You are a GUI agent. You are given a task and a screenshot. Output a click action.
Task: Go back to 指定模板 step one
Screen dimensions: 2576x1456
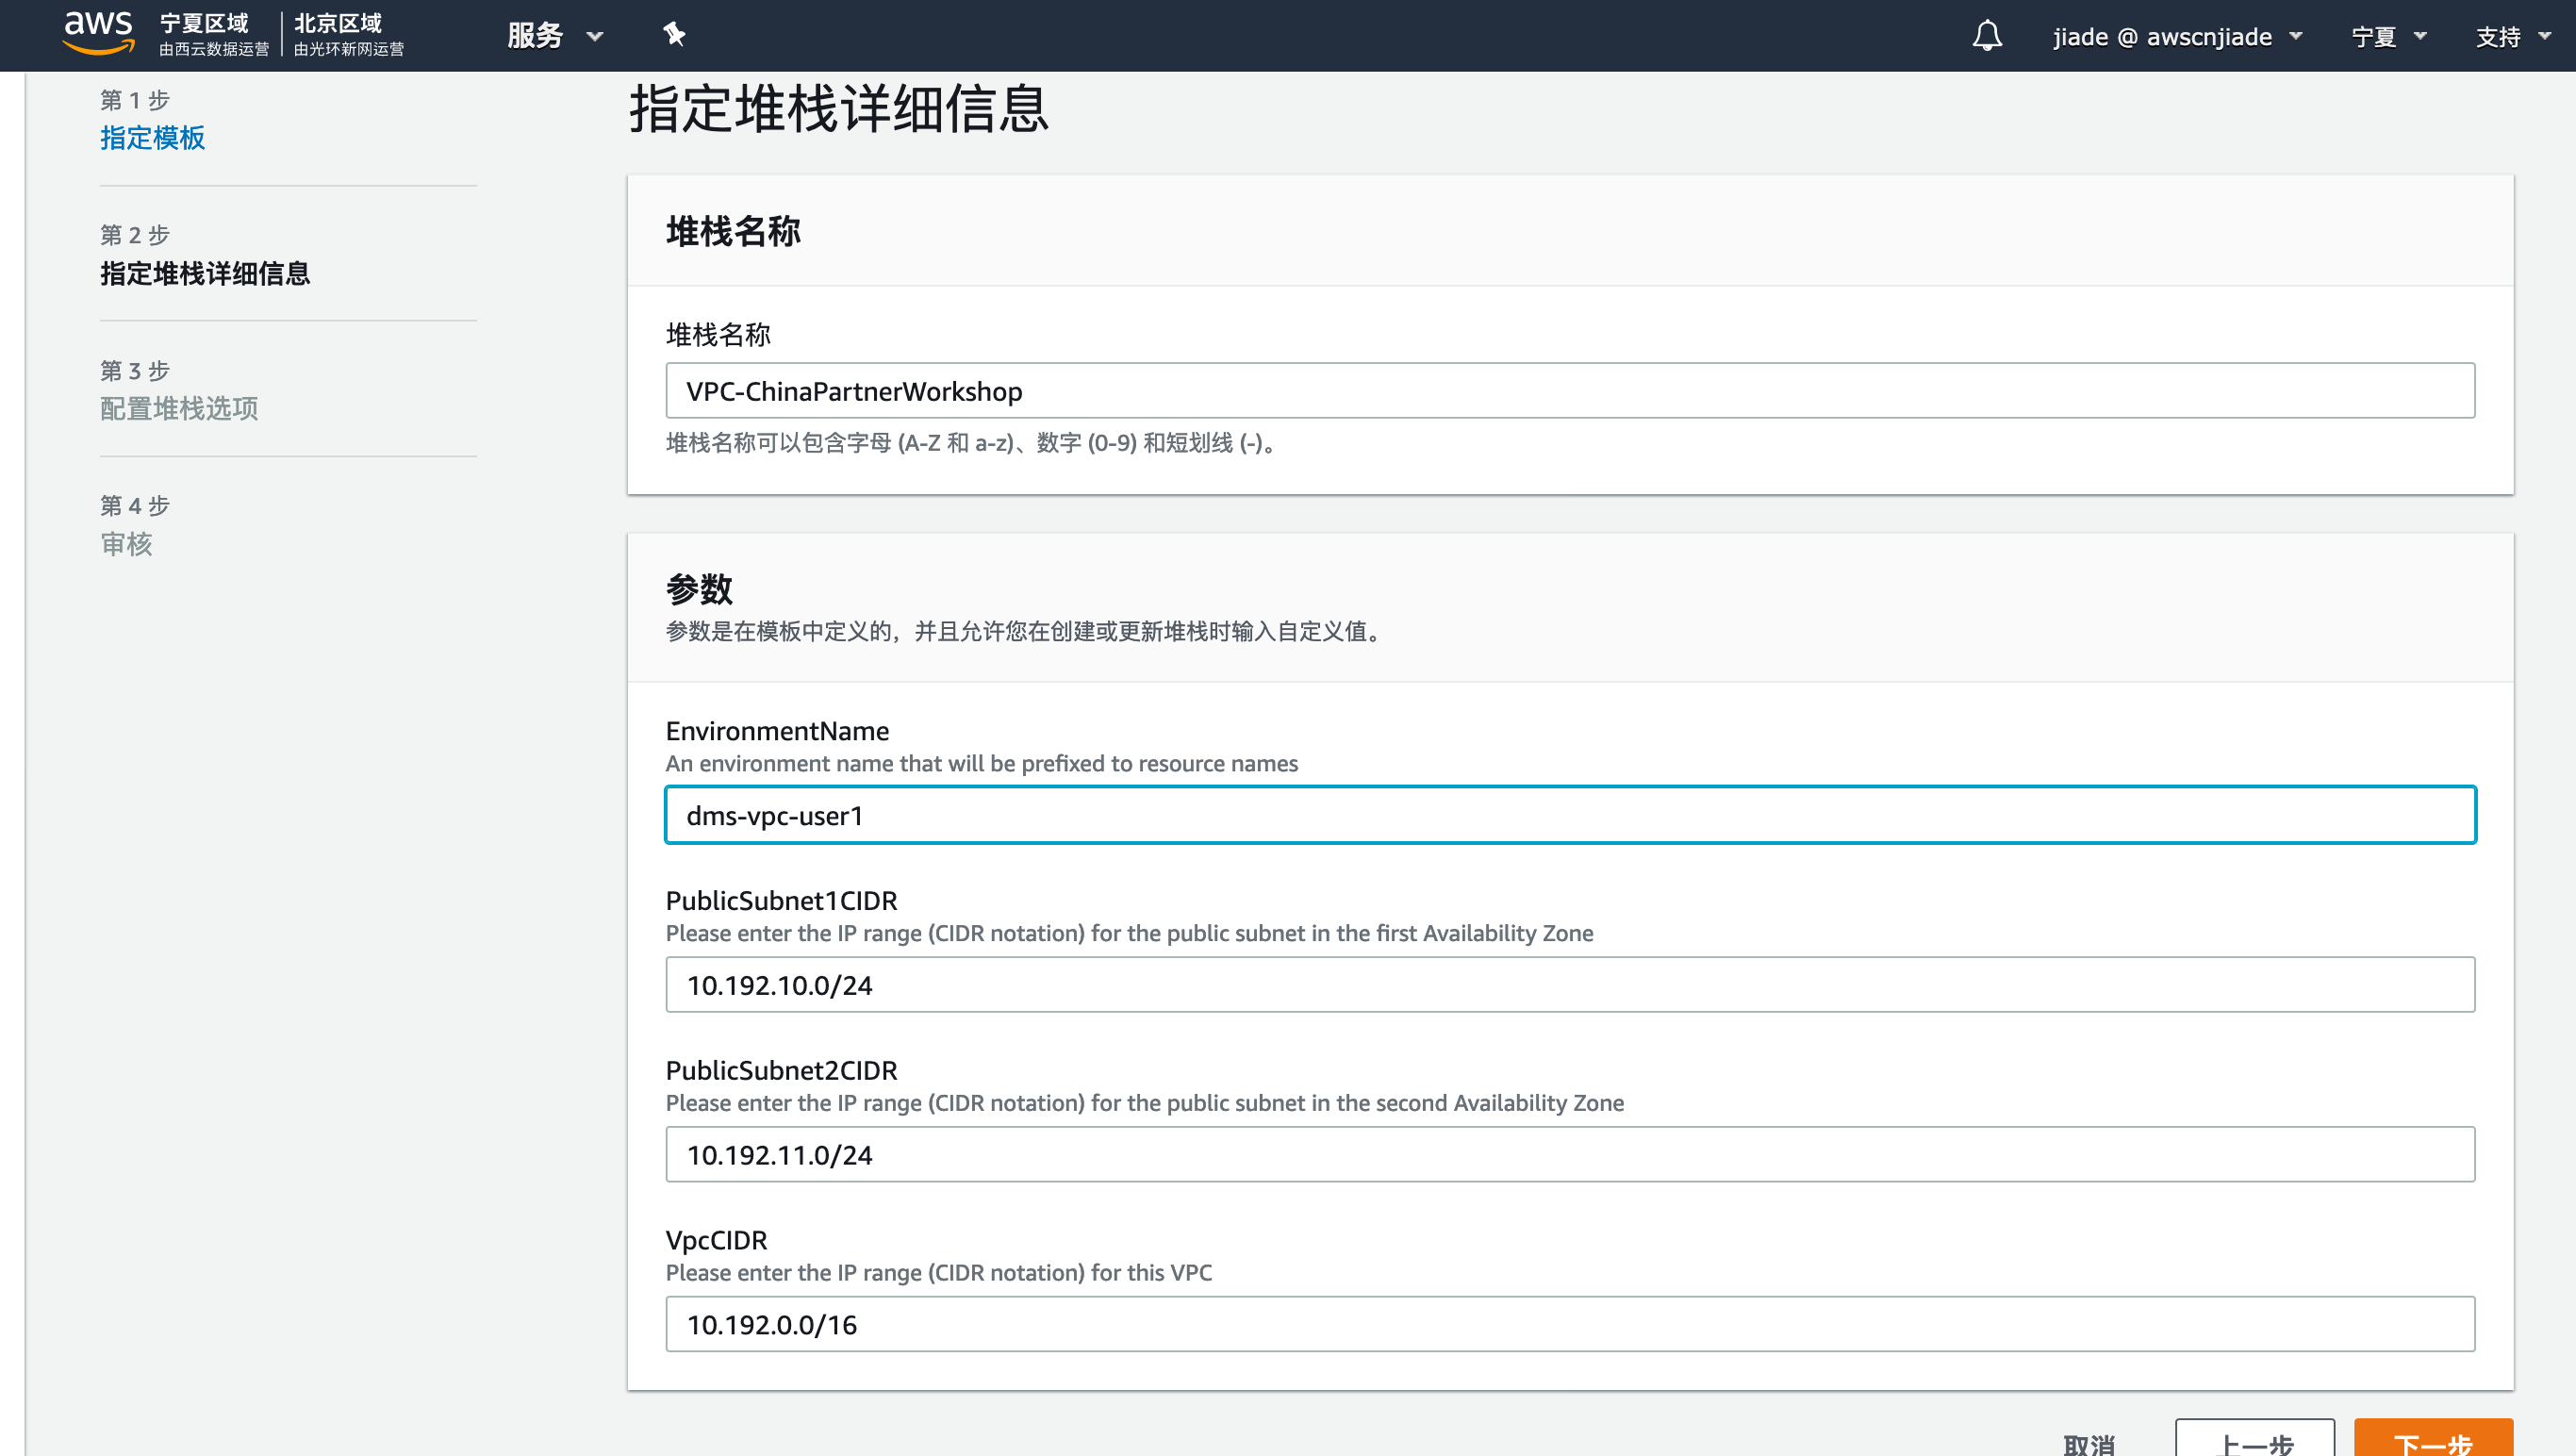point(152,139)
